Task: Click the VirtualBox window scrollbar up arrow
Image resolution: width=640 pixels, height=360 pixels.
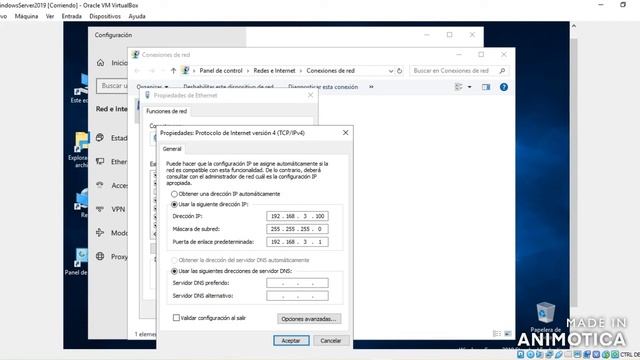Action: [x=573, y=26]
